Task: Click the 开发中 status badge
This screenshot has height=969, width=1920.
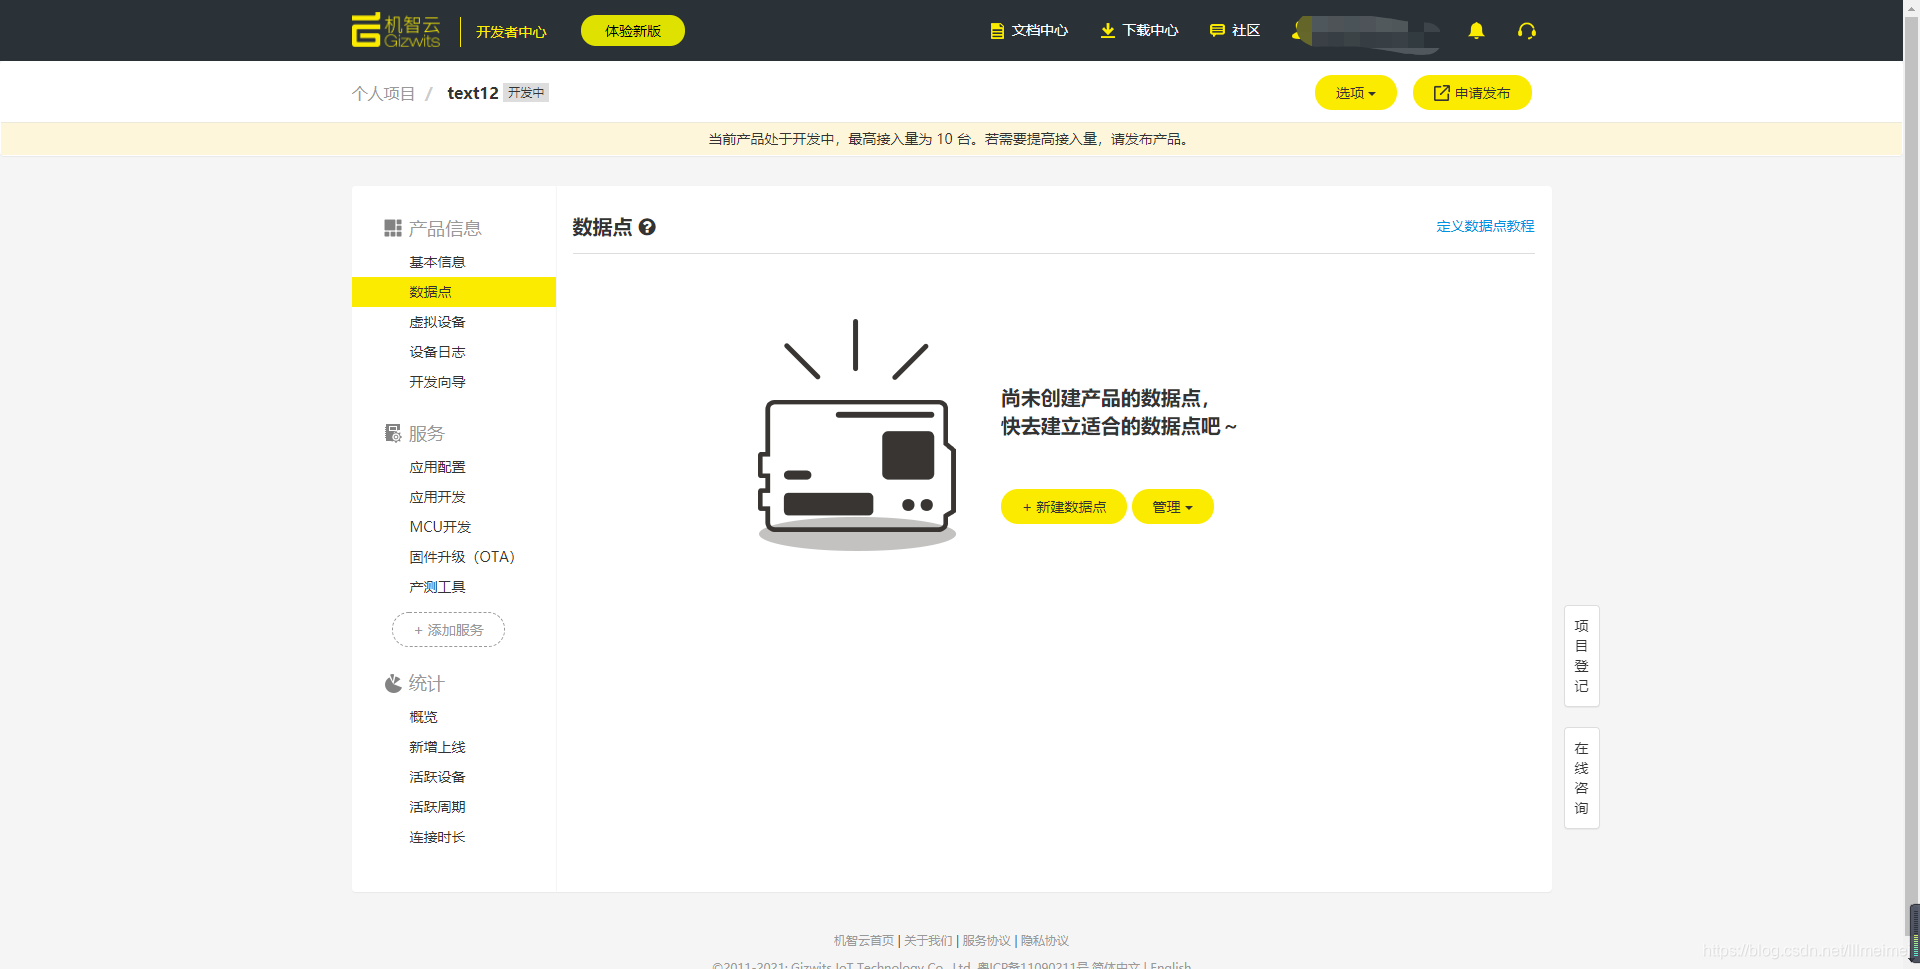Action: (526, 93)
